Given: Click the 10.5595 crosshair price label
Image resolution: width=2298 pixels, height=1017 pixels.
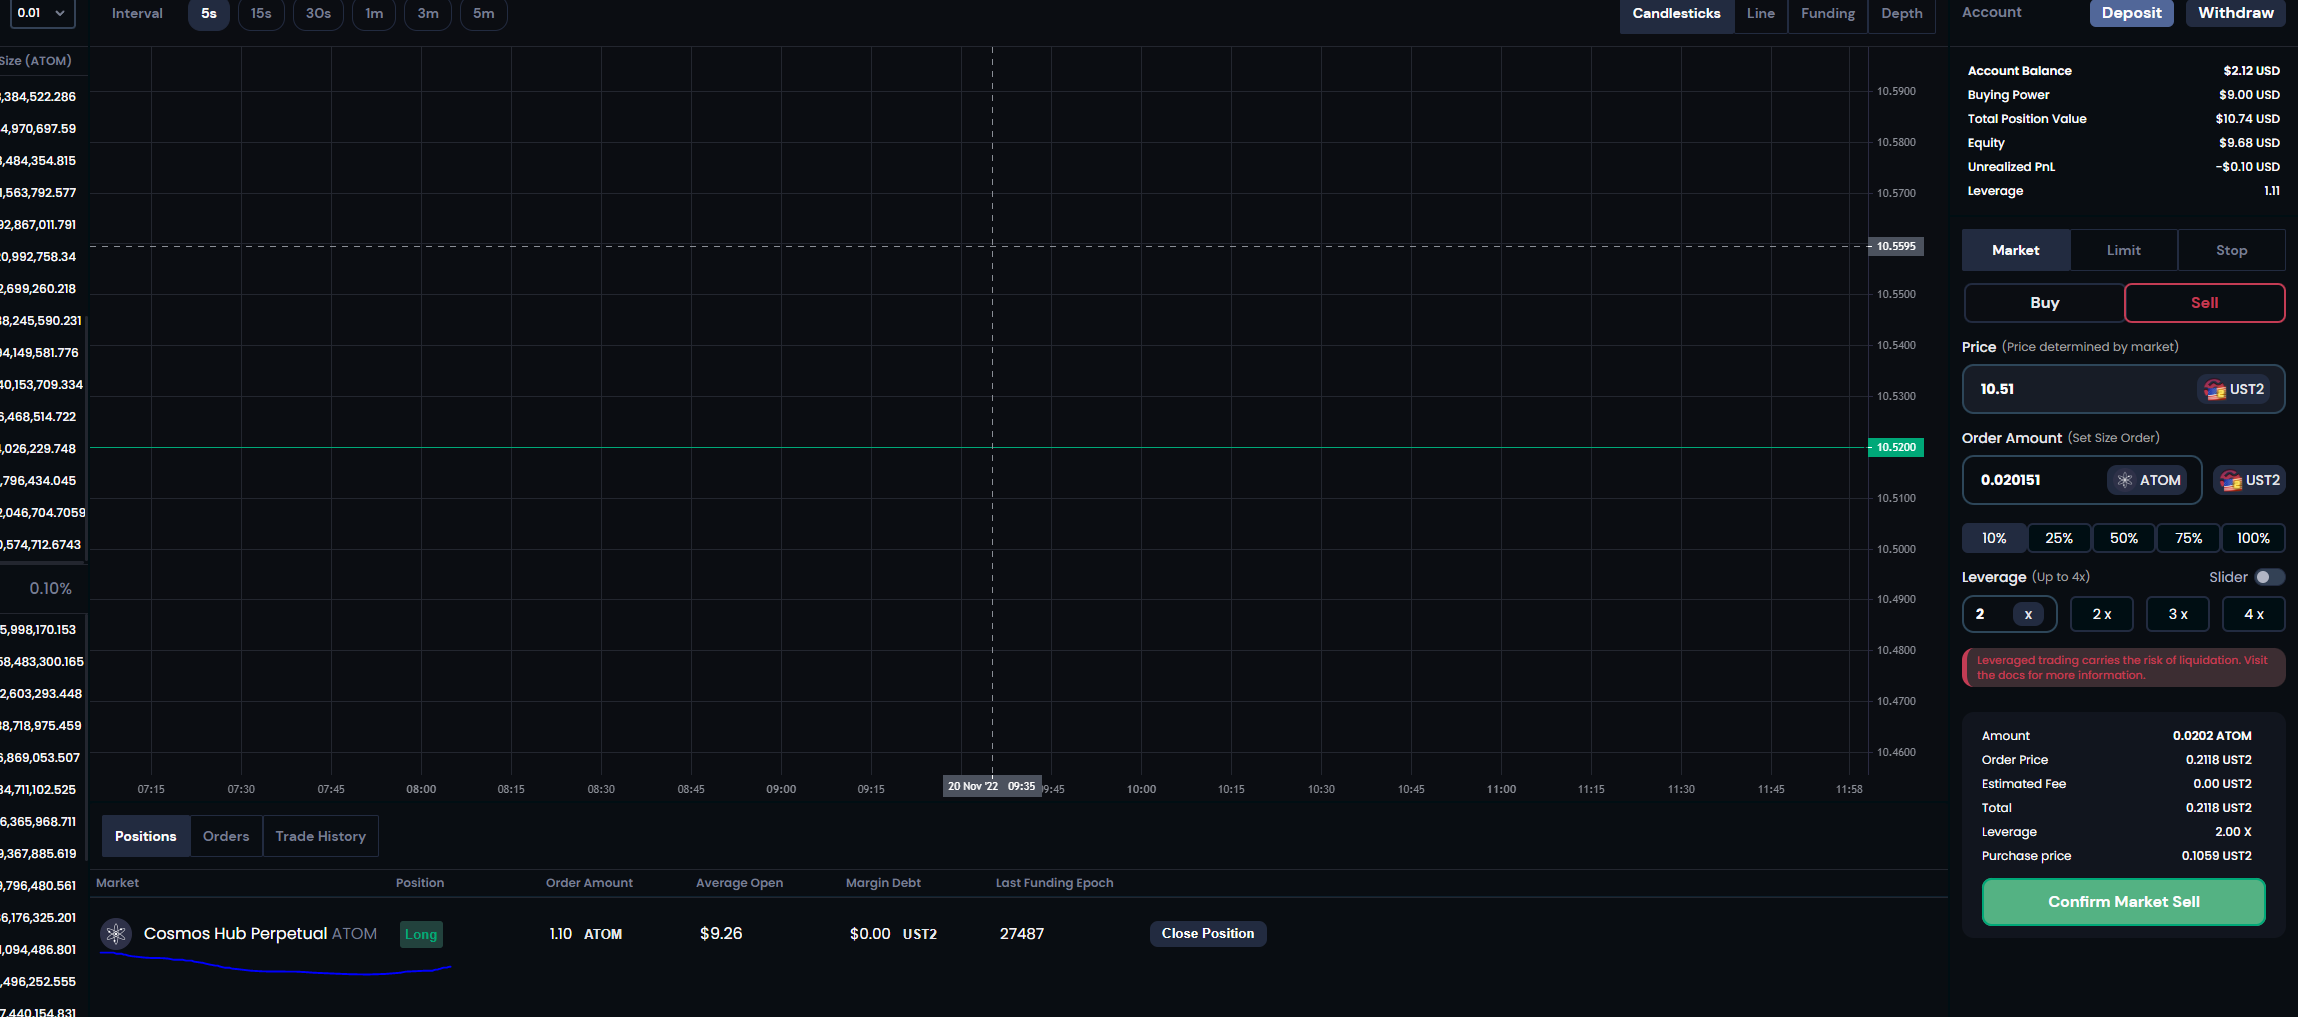Looking at the screenshot, I should point(1896,246).
